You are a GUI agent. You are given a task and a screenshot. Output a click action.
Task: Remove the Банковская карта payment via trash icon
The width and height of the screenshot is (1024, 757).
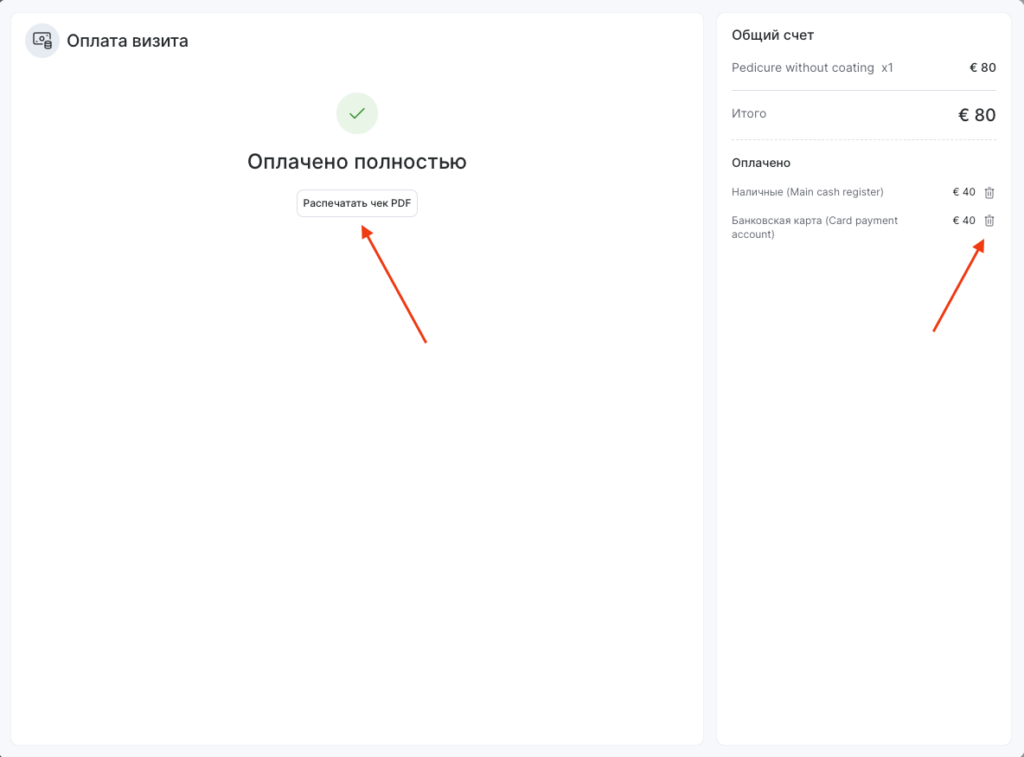click(989, 221)
